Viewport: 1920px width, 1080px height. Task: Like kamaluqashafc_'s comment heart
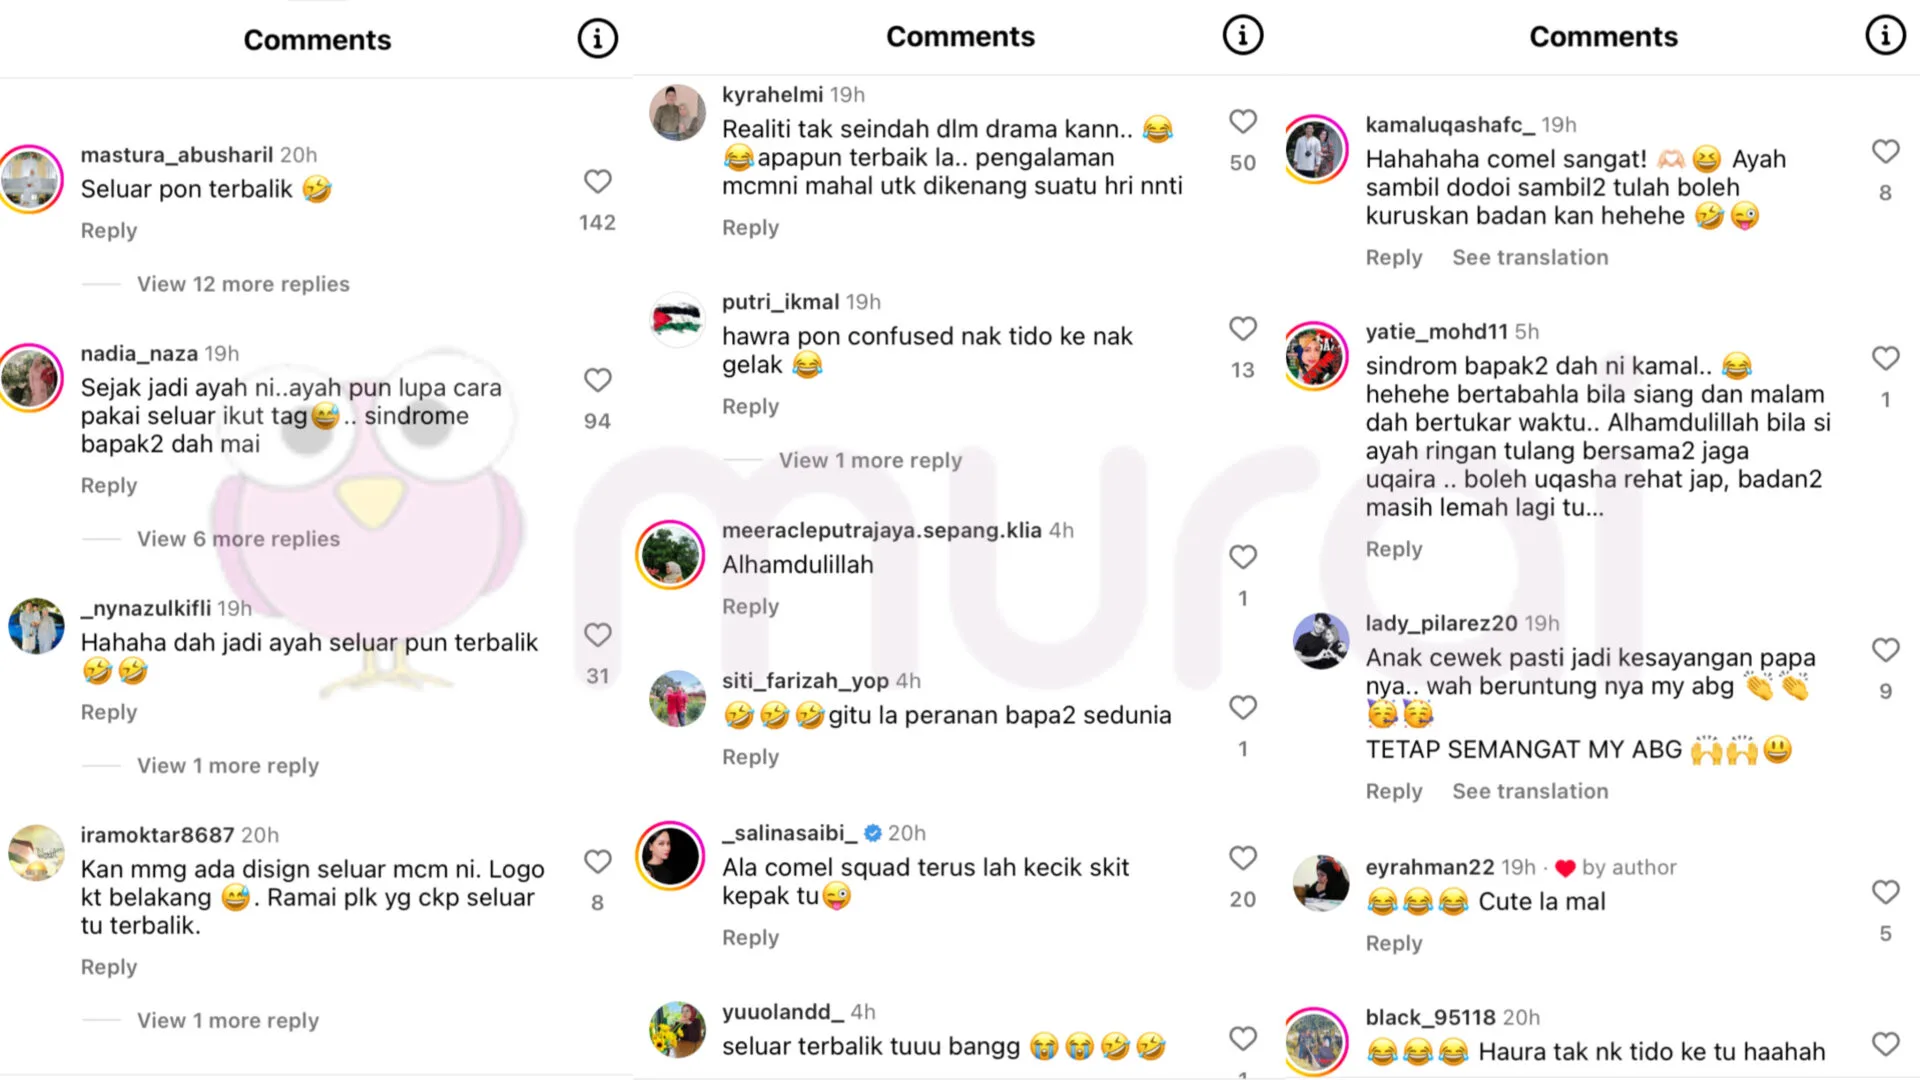pyautogui.click(x=1886, y=151)
